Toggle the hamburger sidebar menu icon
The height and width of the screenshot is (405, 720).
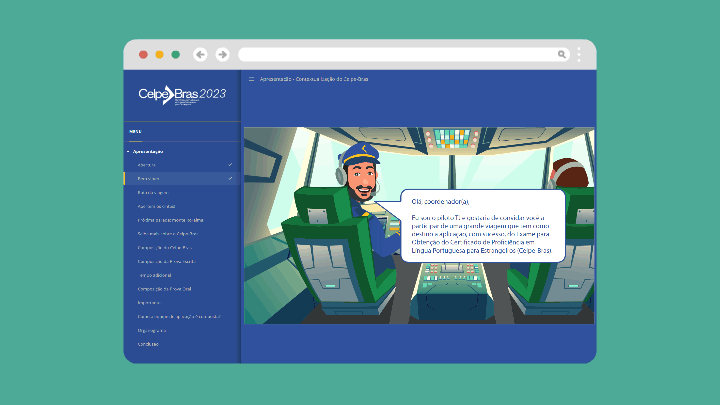click(250, 78)
